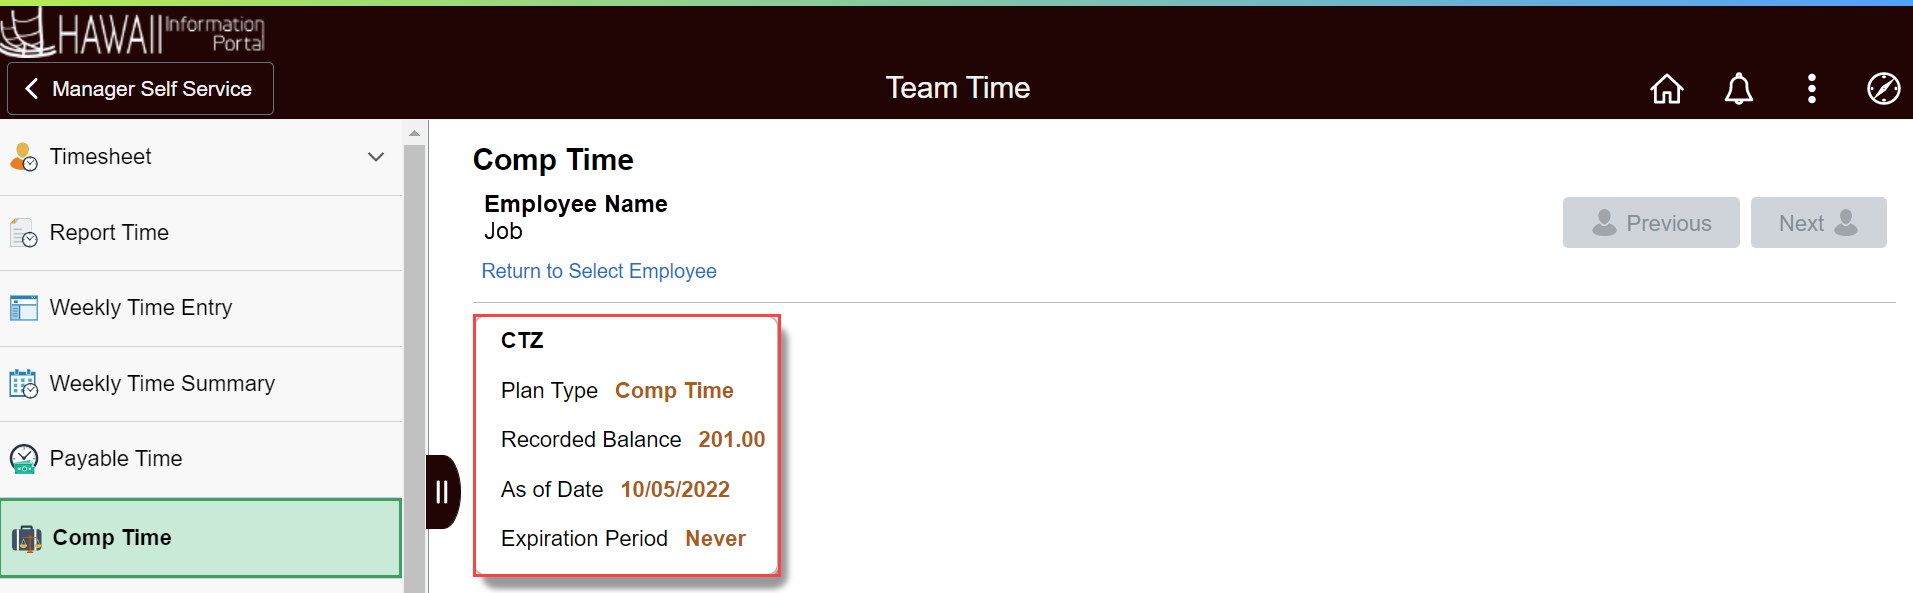Click the Payable Time icon
1913x593 pixels.
tap(24, 458)
